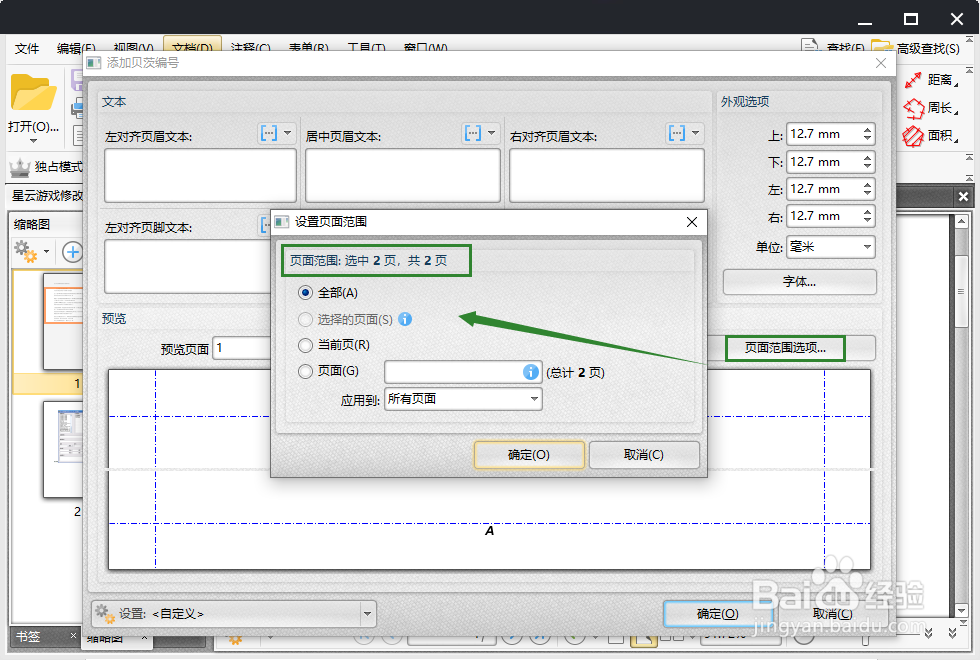Open the 应用到 所有页面 dropdown
The height and width of the screenshot is (660, 980).
[x=463, y=398]
